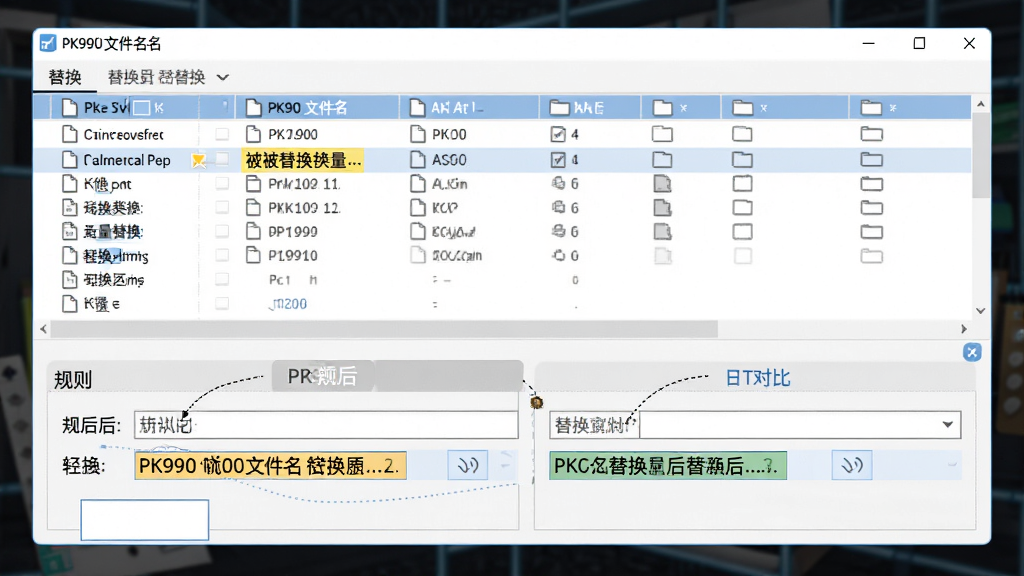Click gray document icon in PKK109 12 row
This screenshot has width=1024, height=576.
click(x=662, y=208)
